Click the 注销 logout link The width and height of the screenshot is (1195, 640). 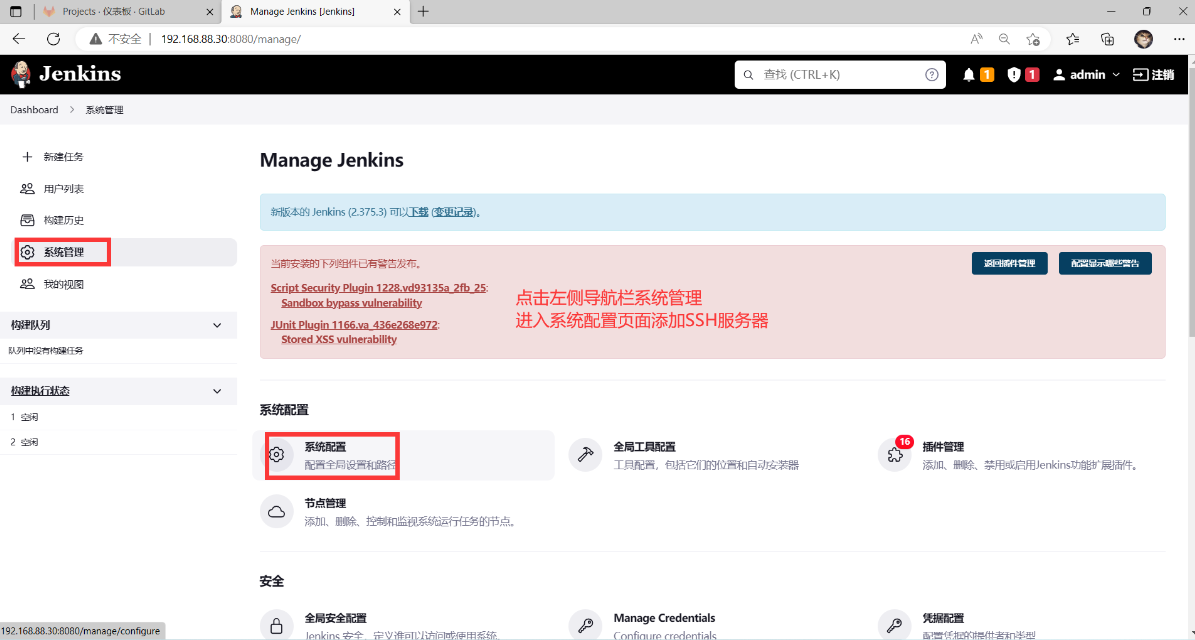click(1154, 75)
